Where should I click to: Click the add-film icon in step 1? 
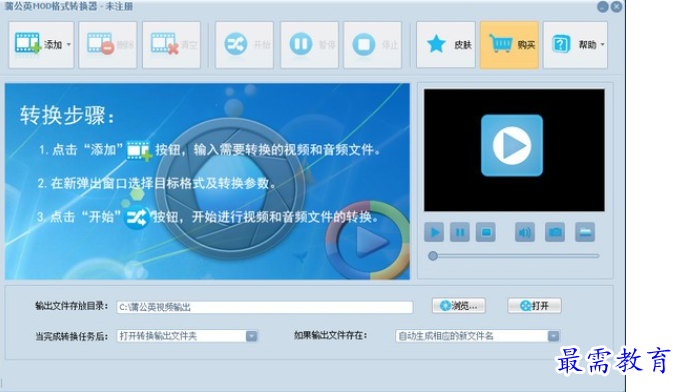click(139, 150)
